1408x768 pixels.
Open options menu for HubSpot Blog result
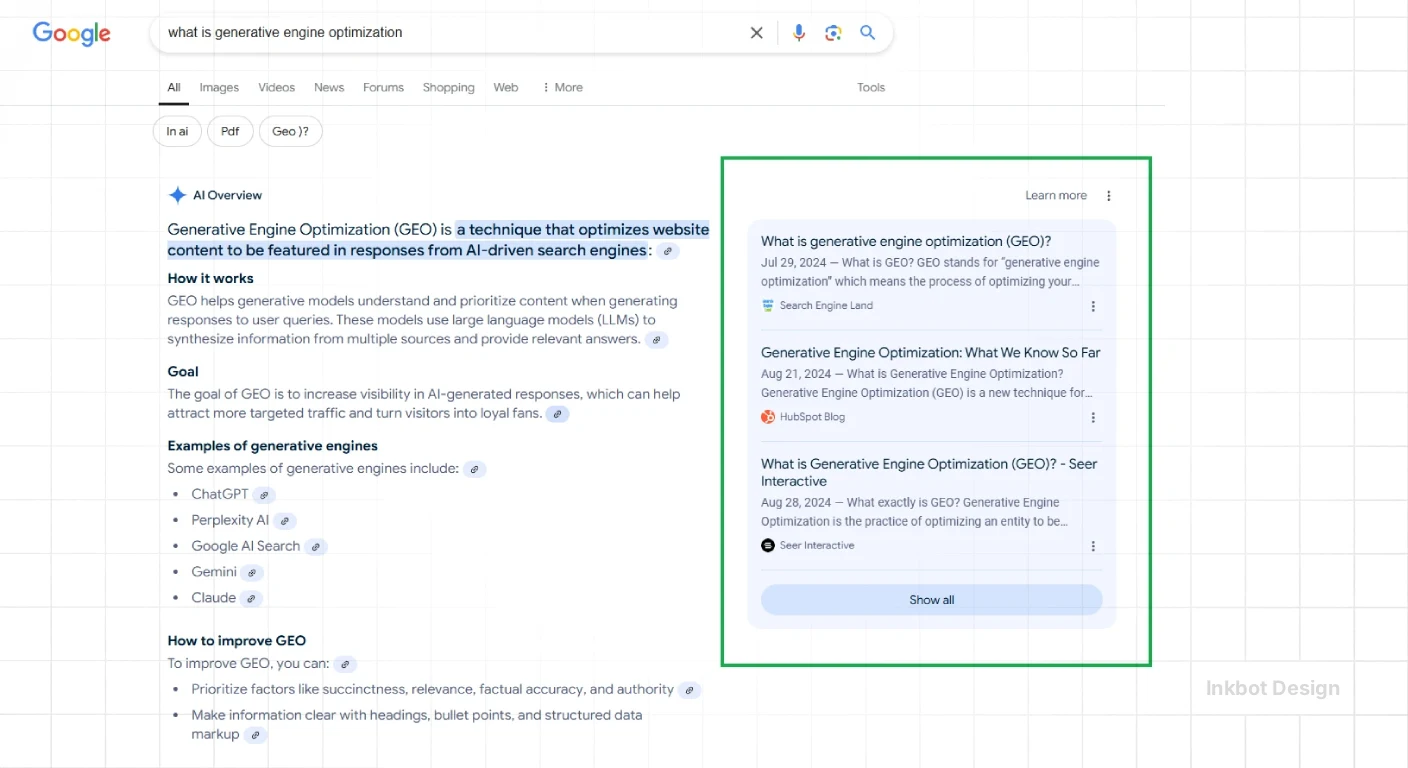coord(1093,418)
